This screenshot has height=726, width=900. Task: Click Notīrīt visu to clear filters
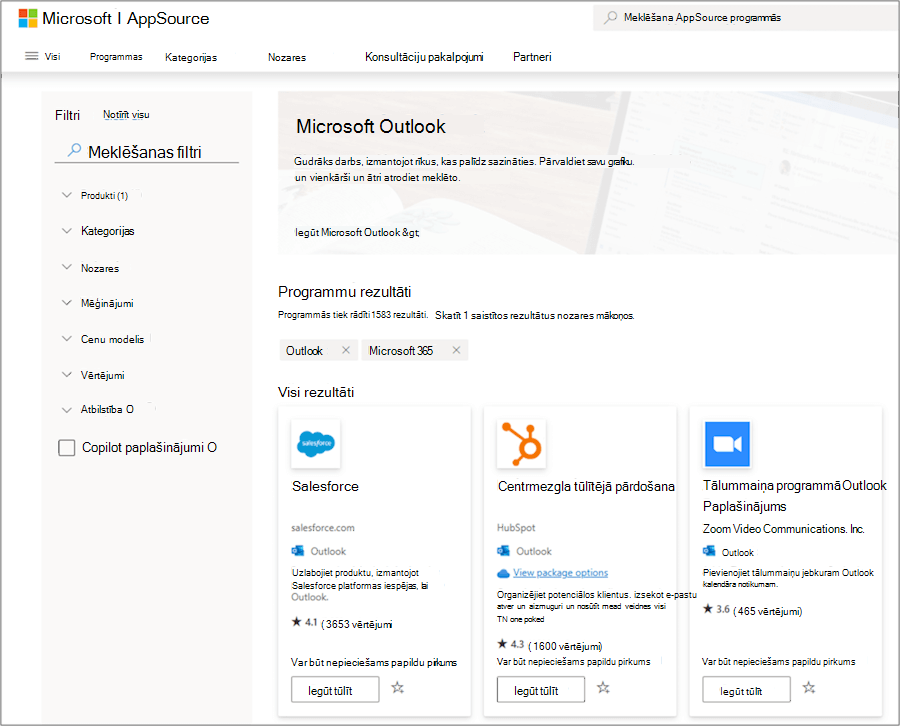(126, 115)
